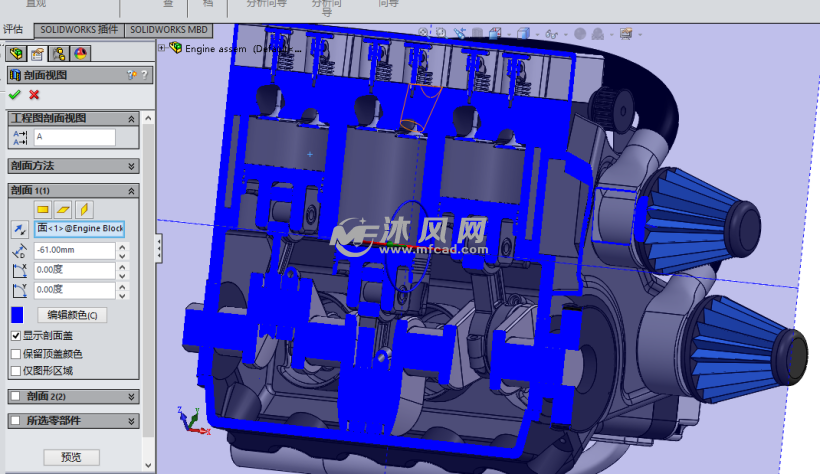Select the Right plane section icon
820x474 pixels.
coord(84,209)
